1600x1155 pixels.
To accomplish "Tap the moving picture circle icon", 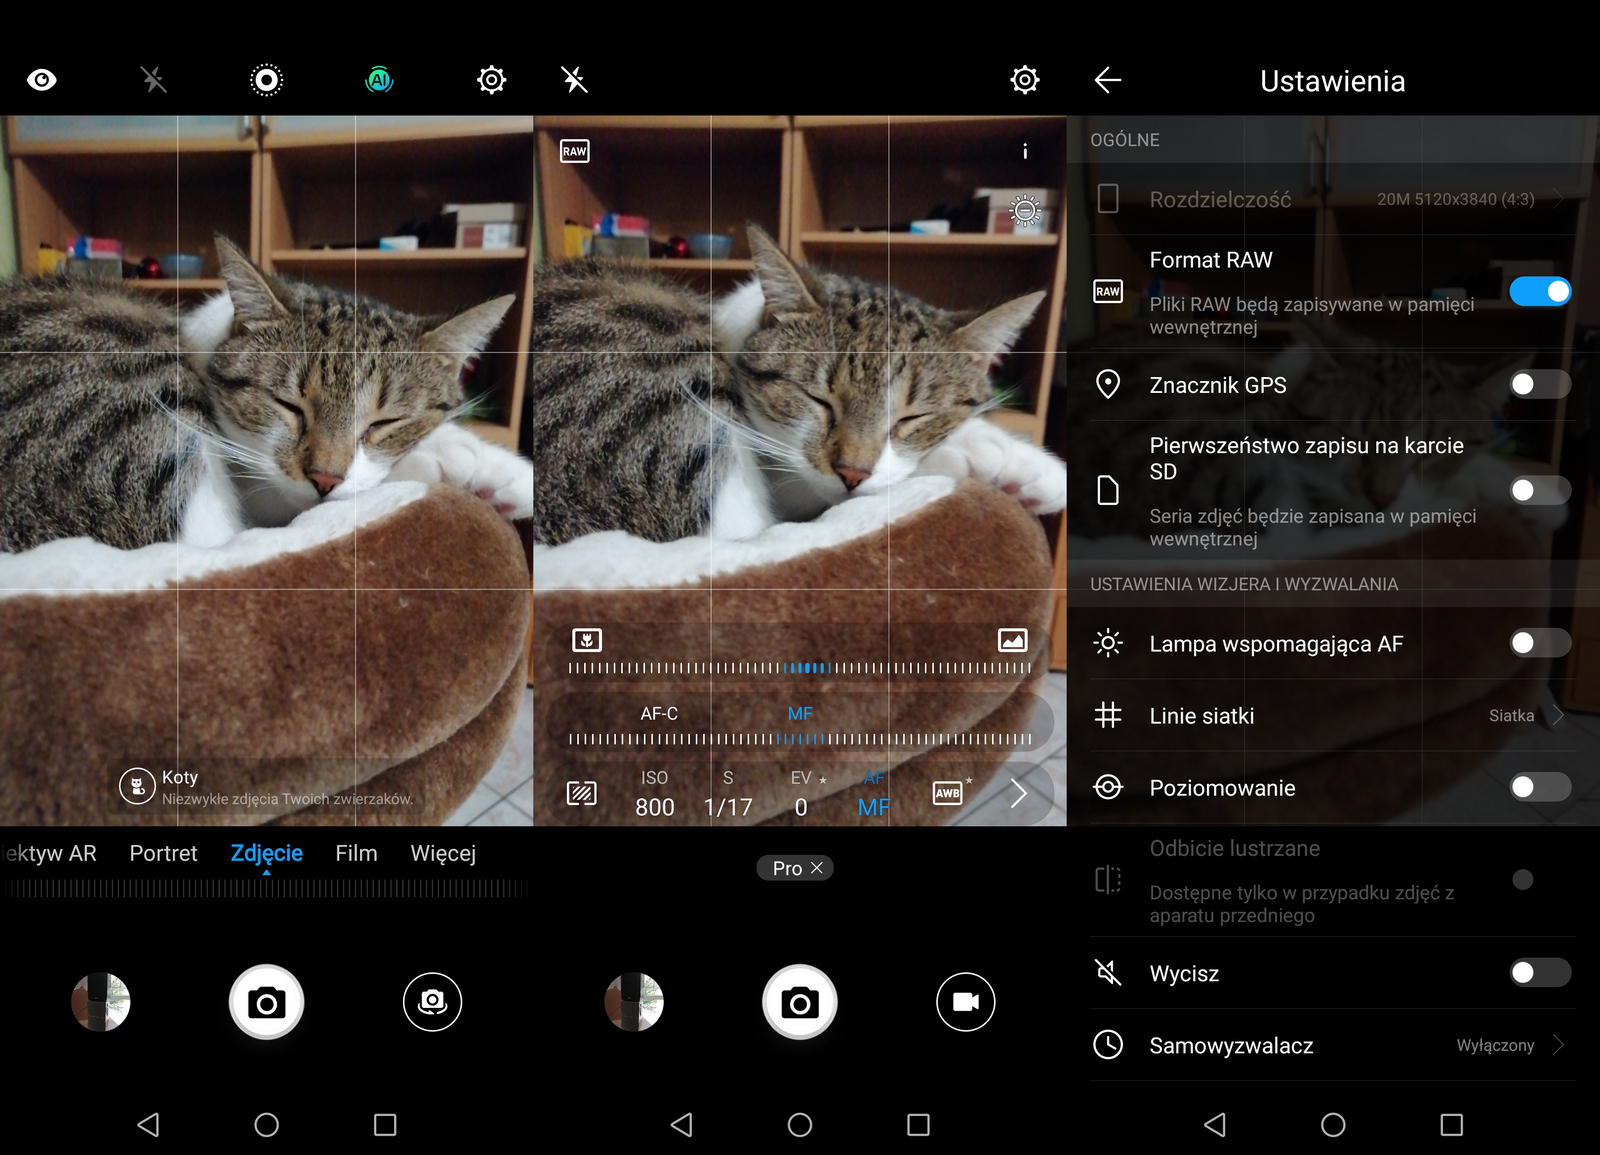I will (x=266, y=80).
